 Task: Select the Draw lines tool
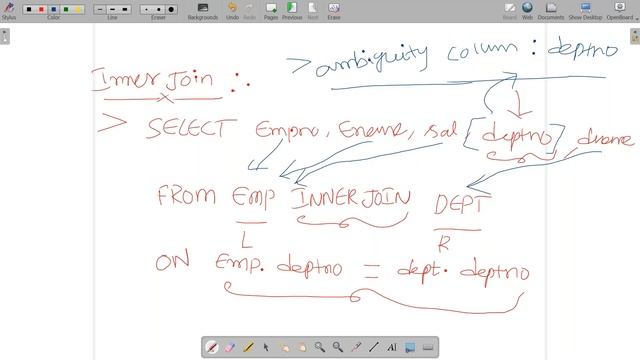point(373,347)
